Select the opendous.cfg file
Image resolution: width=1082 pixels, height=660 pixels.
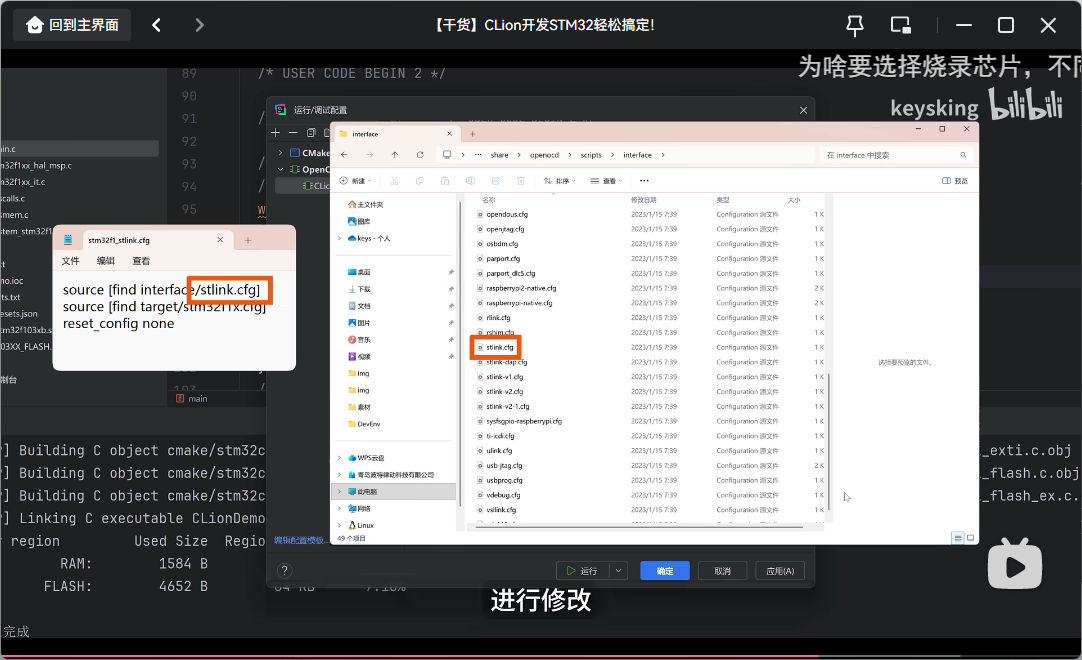(506, 215)
